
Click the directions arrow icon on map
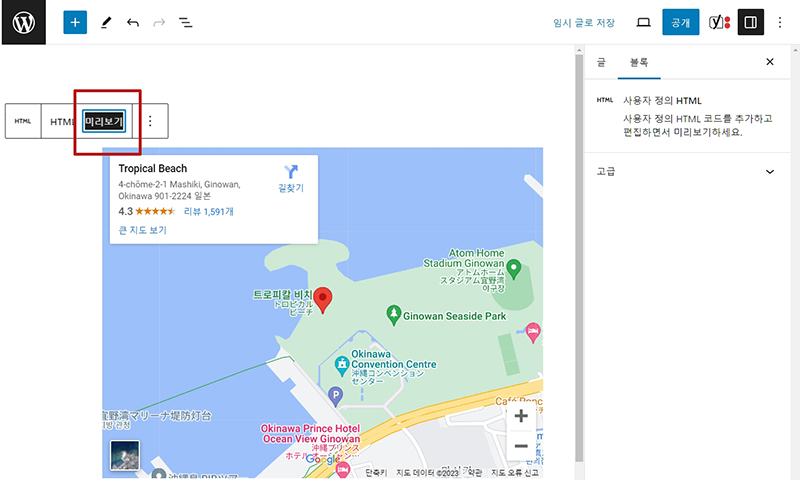click(x=291, y=171)
